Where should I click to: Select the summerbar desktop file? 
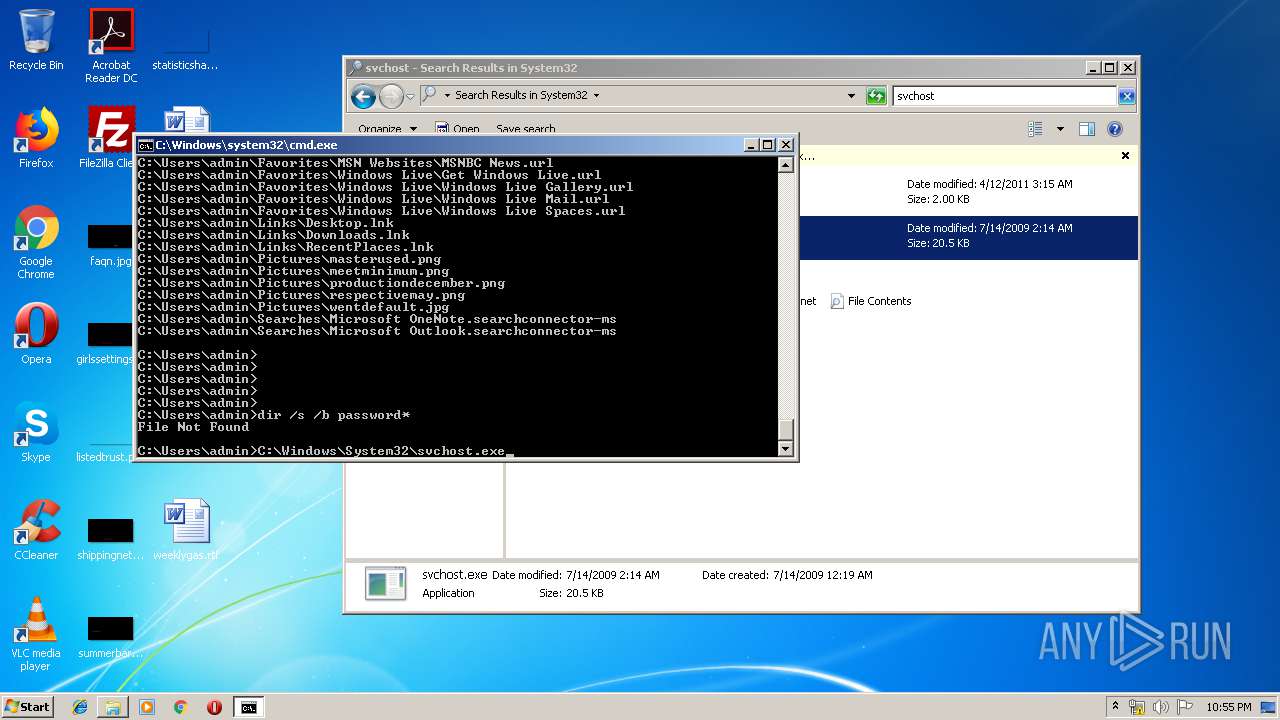(x=110, y=636)
